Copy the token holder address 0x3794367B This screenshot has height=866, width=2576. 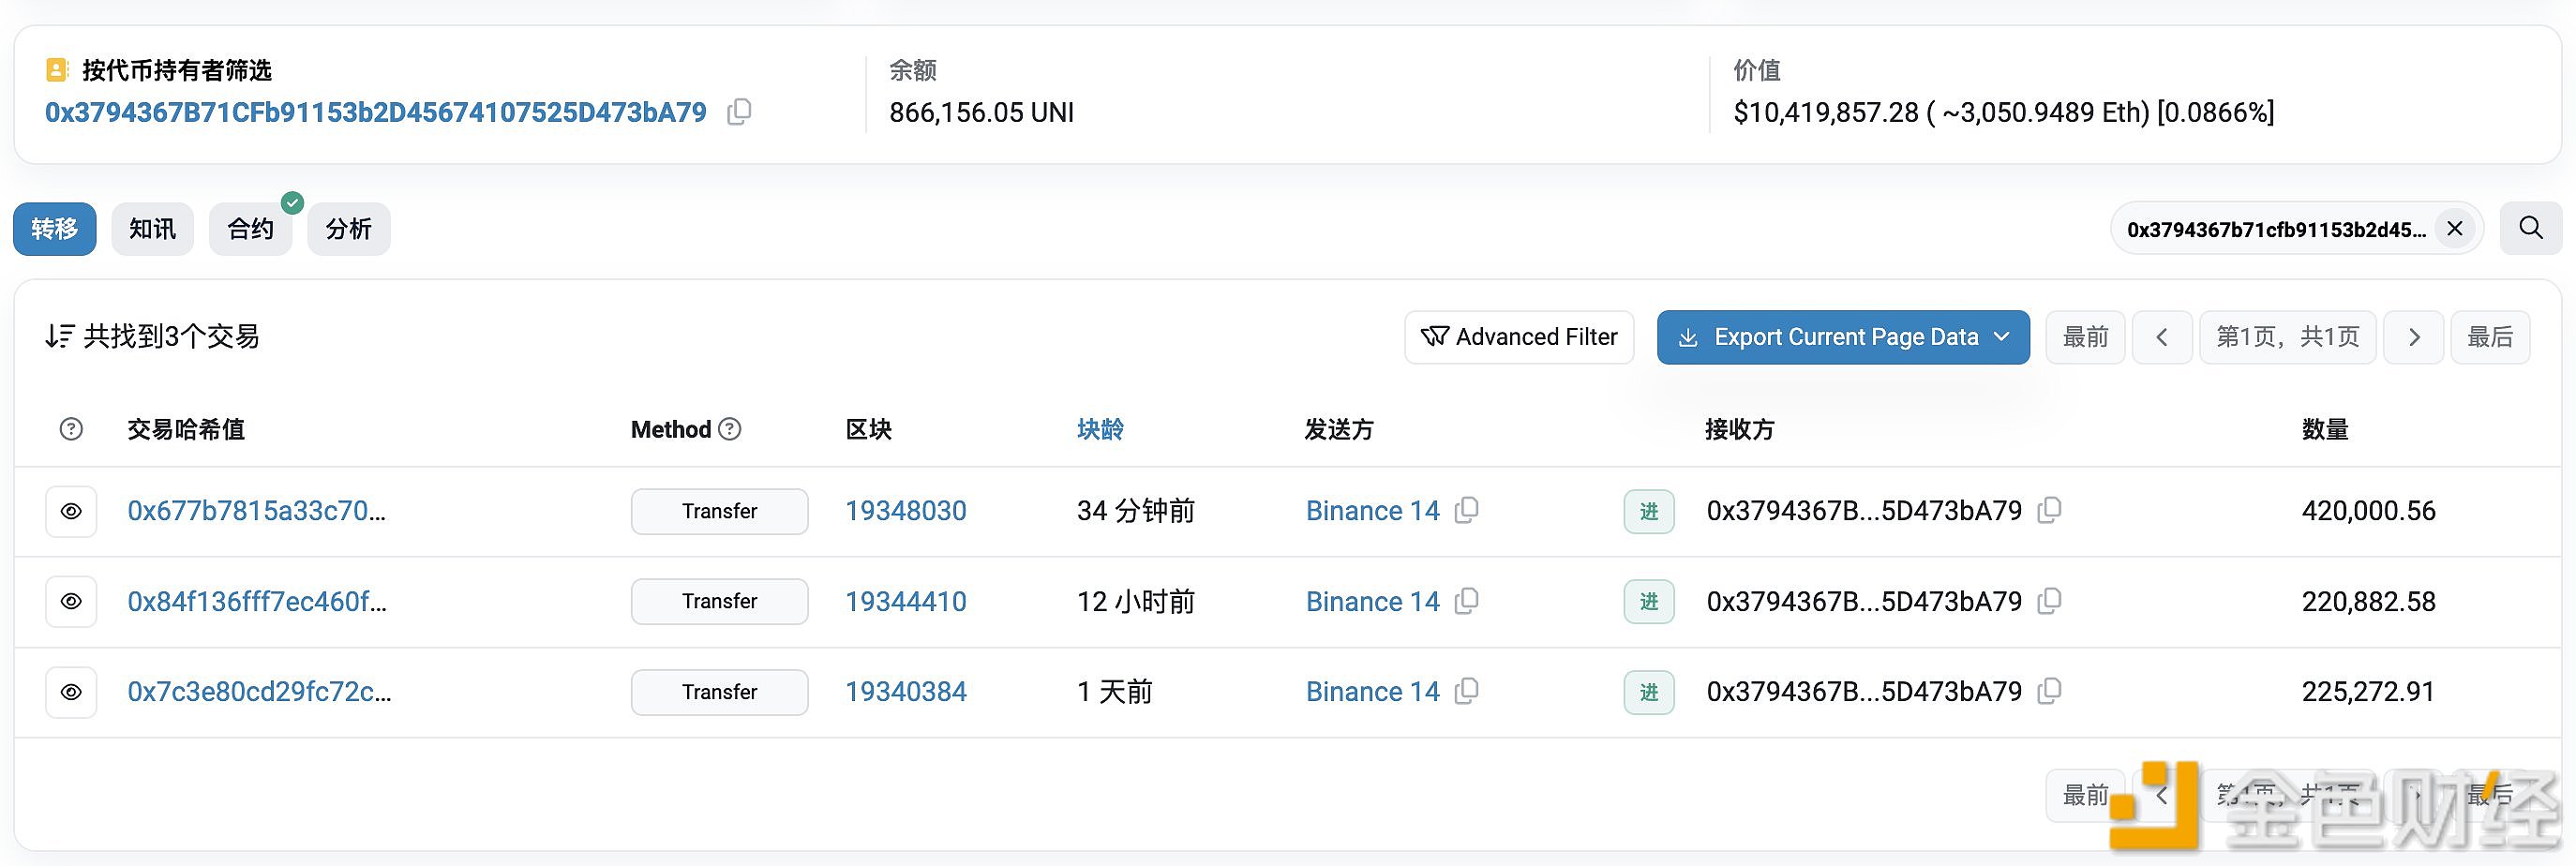pyautogui.click(x=739, y=111)
